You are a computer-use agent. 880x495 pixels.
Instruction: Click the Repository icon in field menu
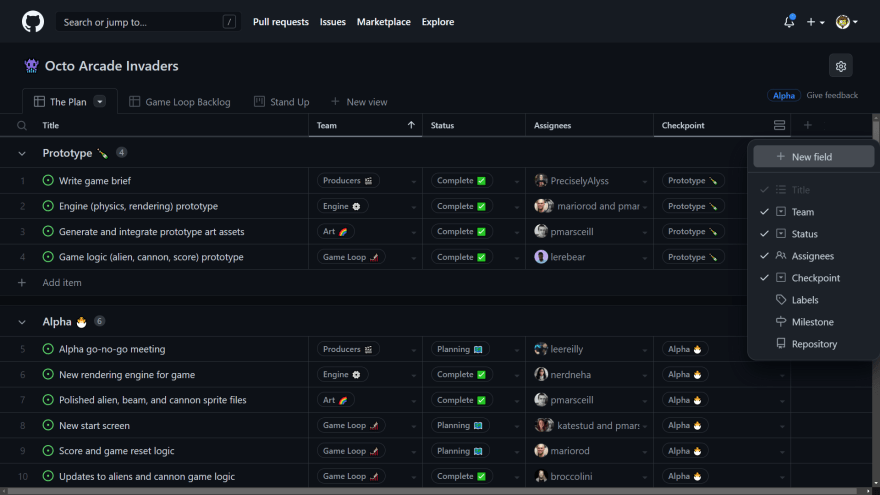[x=781, y=343]
